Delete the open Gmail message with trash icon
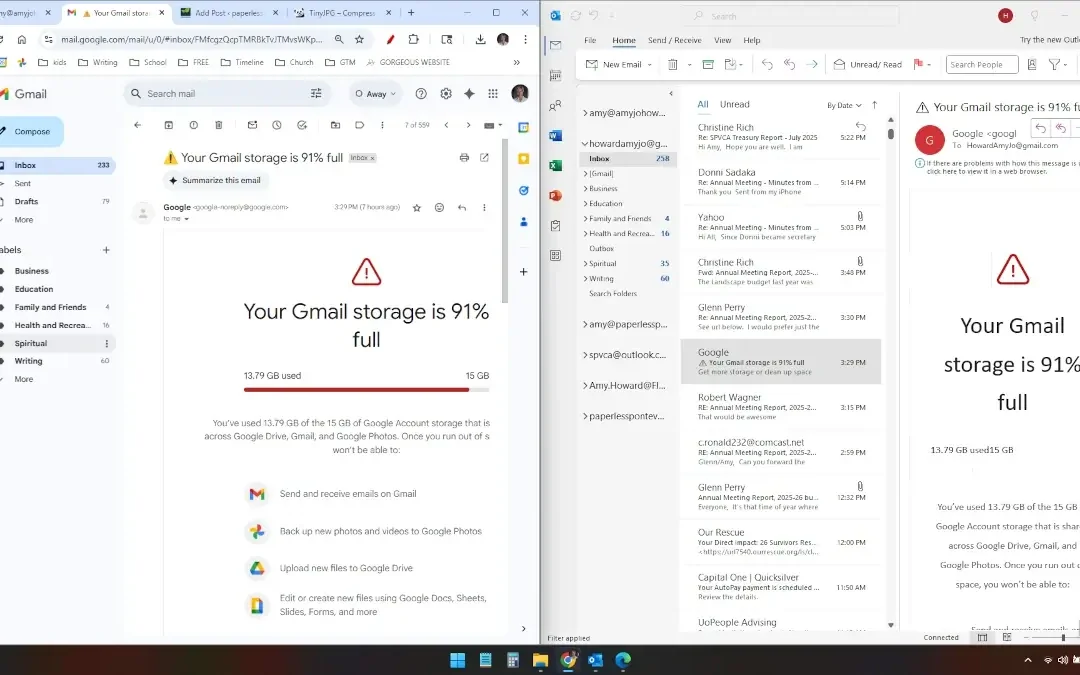The width and height of the screenshot is (1080, 675). click(x=219, y=125)
